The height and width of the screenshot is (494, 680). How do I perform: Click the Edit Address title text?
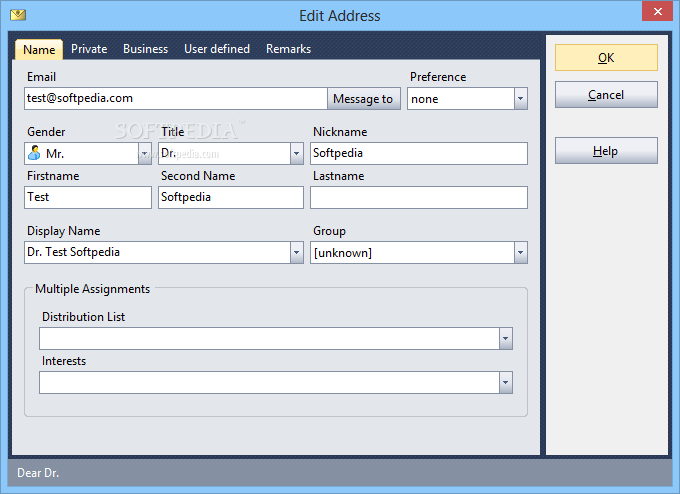coord(340,16)
